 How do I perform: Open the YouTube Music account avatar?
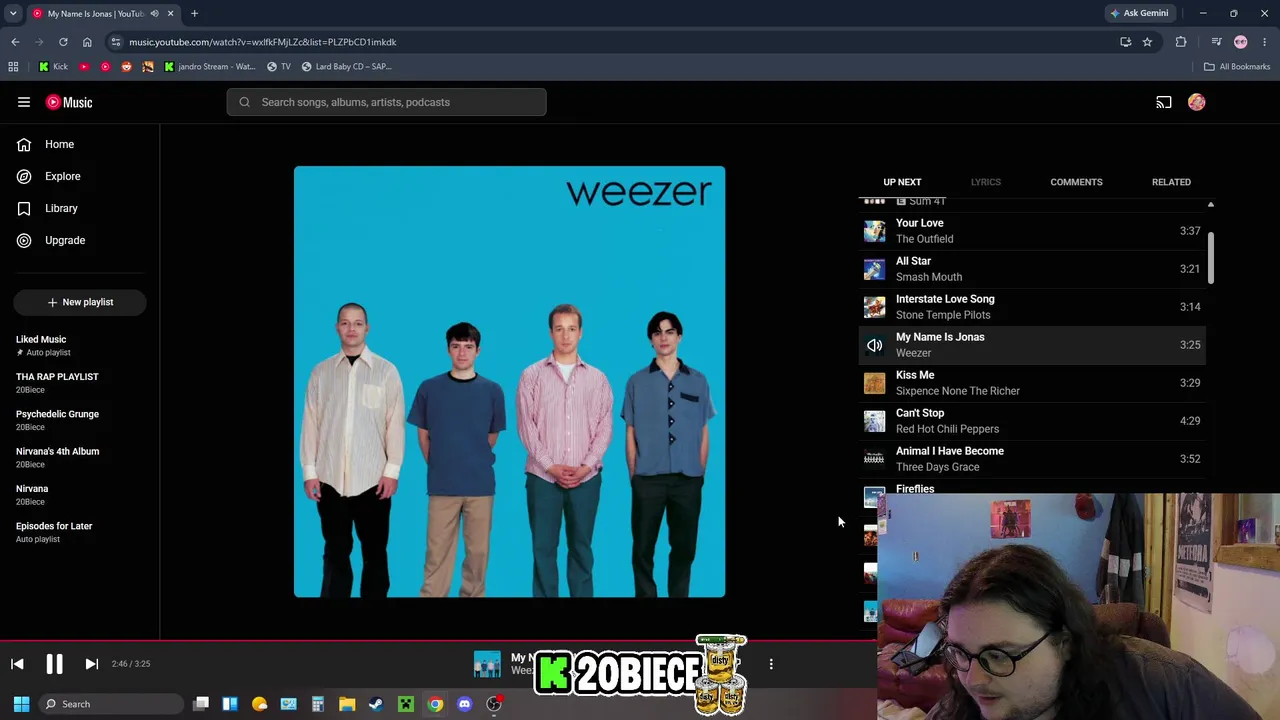click(x=1197, y=102)
